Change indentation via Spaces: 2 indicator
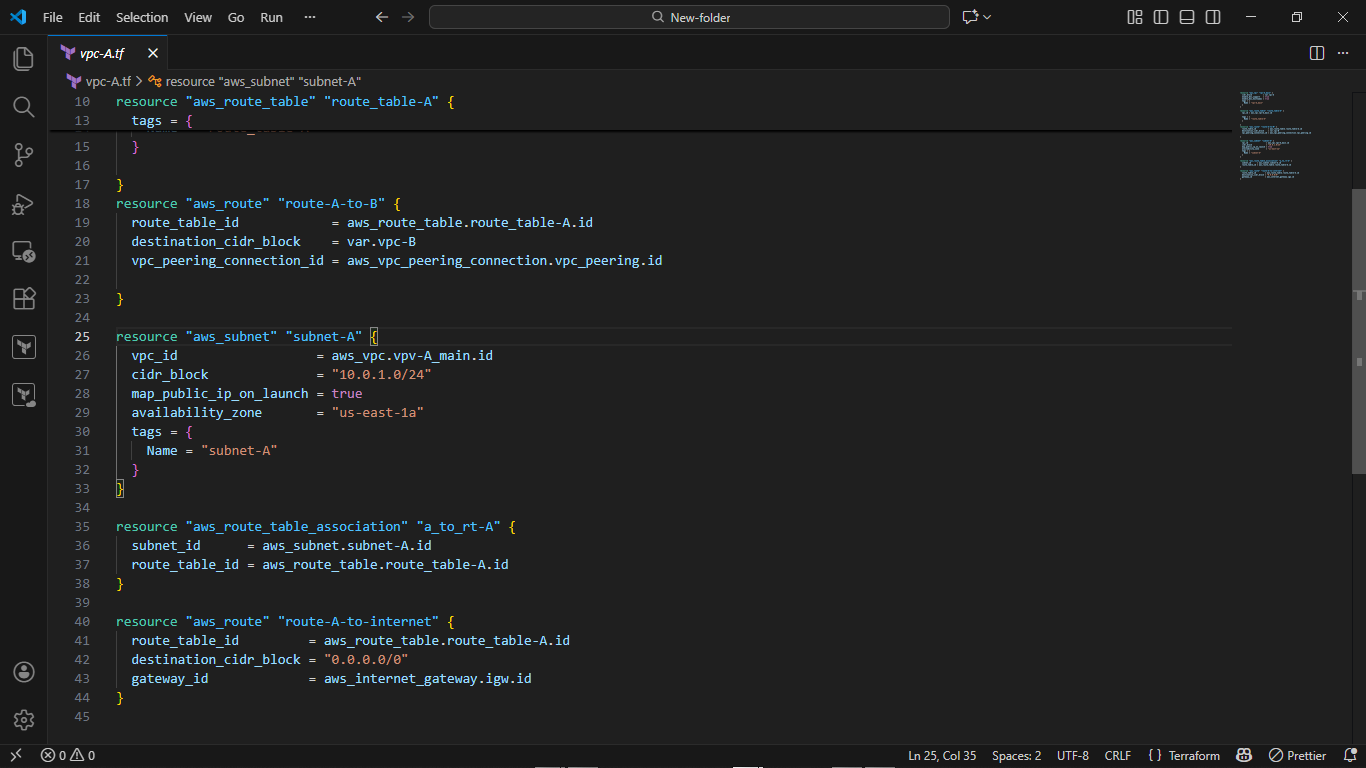Viewport: 1366px width, 768px height. coord(1016,755)
